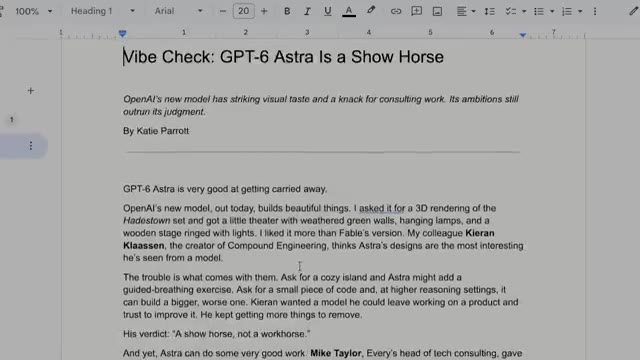Click the bold name 'Mike Taylor'
The image size is (640, 360).
(336, 353)
